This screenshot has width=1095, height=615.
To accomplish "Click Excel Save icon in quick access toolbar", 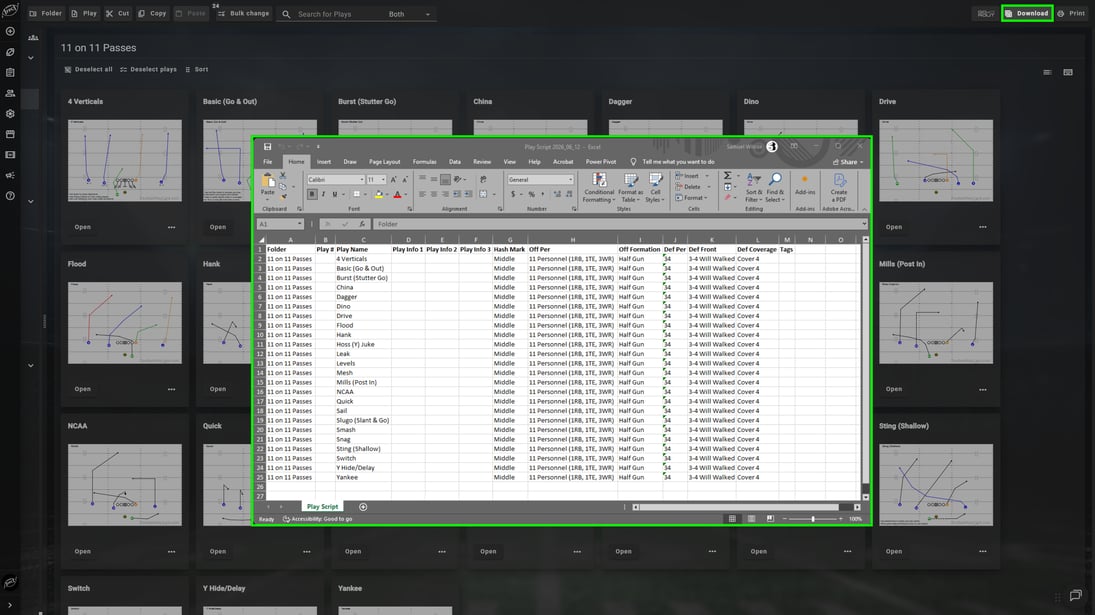I will pyautogui.click(x=267, y=147).
